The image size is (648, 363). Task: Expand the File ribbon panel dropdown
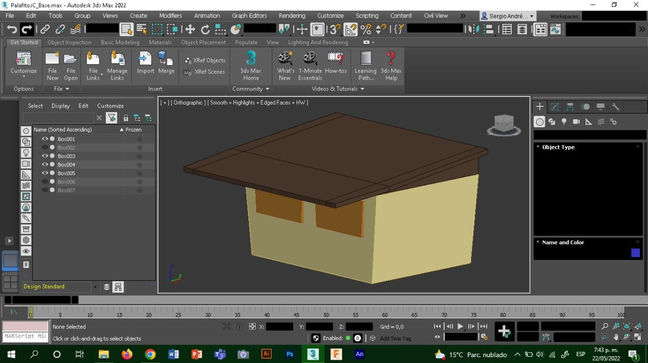point(62,89)
